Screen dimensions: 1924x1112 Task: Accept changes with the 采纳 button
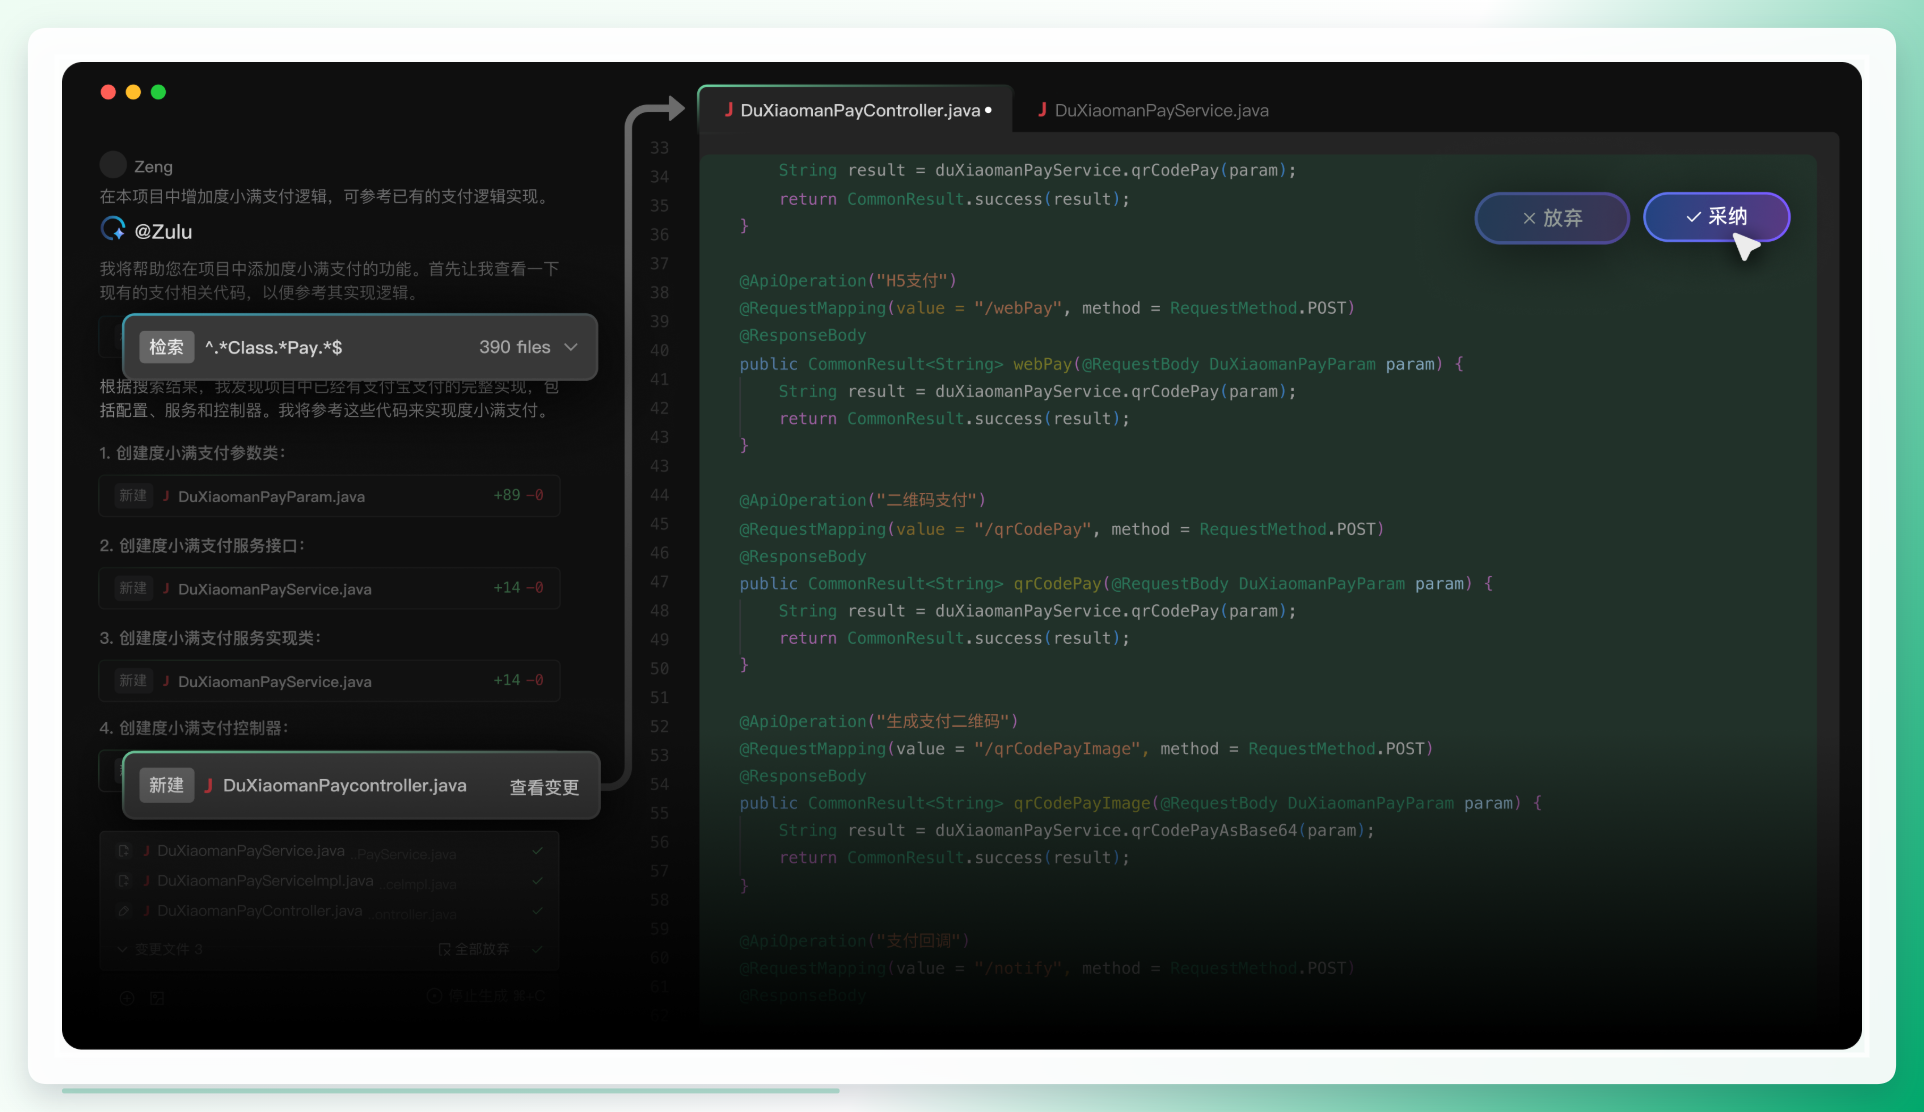(x=1716, y=217)
